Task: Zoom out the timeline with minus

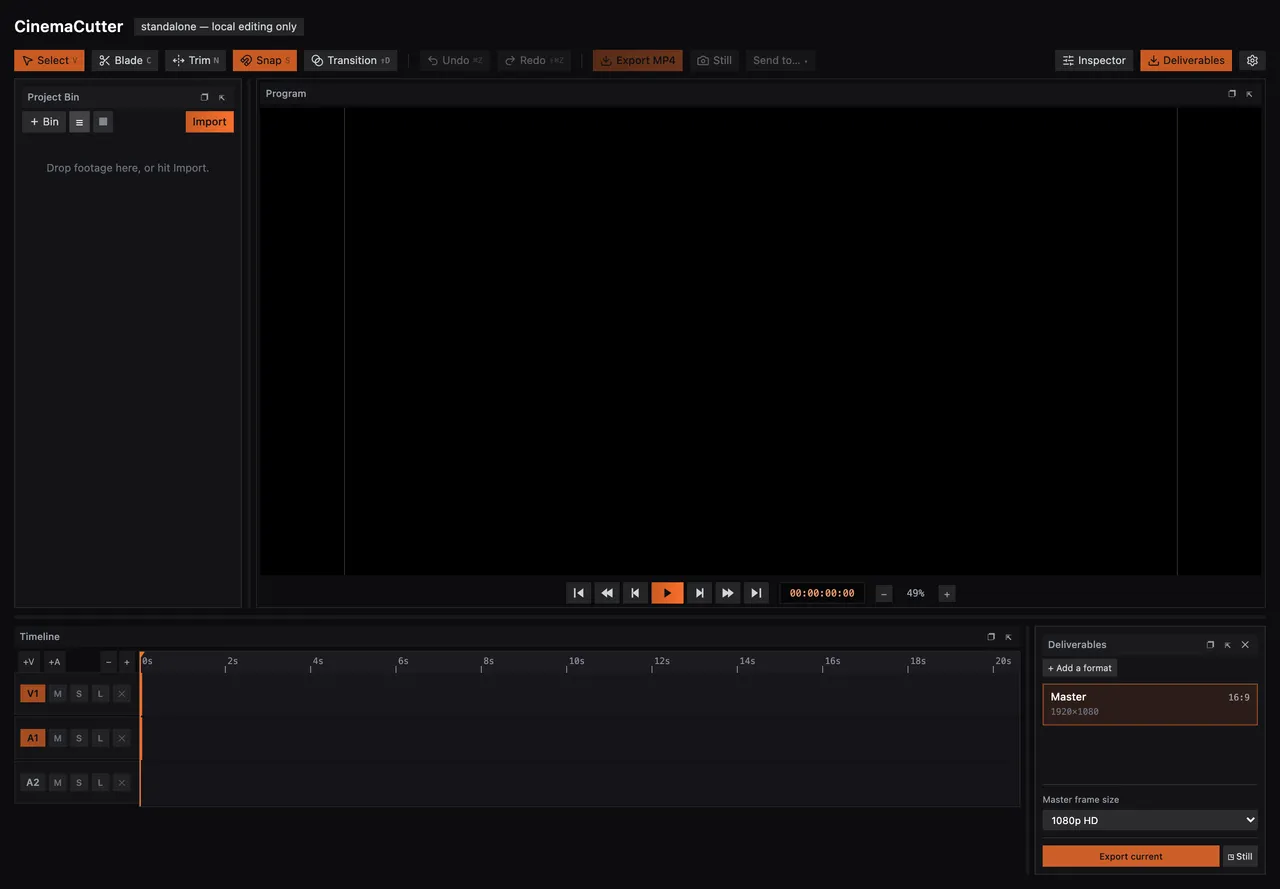Action: [109, 662]
